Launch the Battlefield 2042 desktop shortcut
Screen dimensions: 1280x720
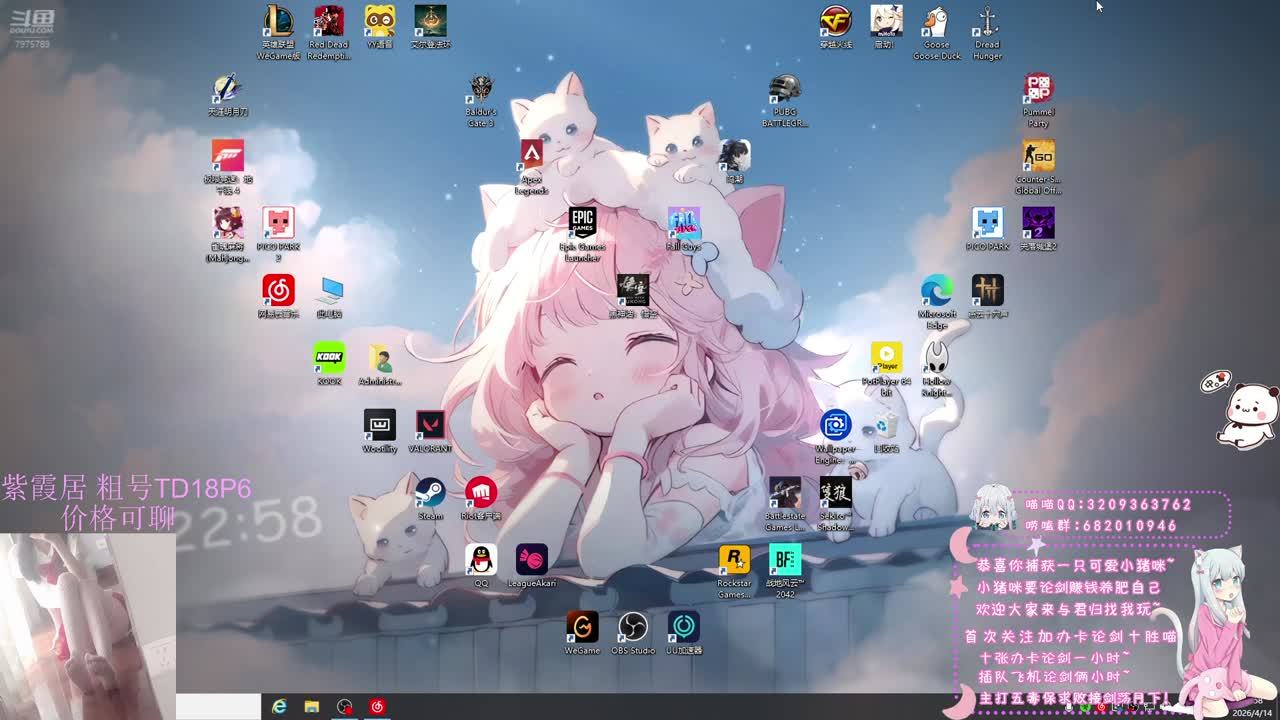pyautogui.click(x=785, y=572)
